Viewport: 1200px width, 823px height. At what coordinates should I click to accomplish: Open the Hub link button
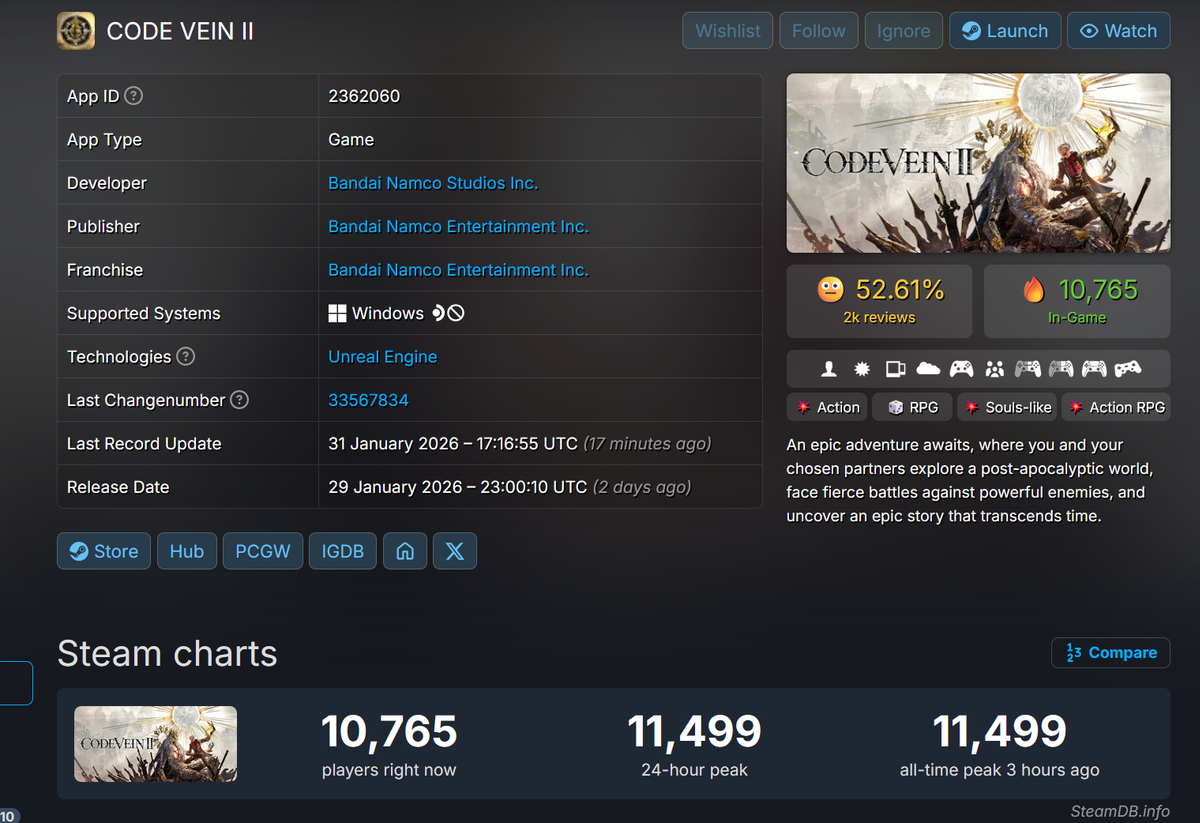click(x=187, y=551)
